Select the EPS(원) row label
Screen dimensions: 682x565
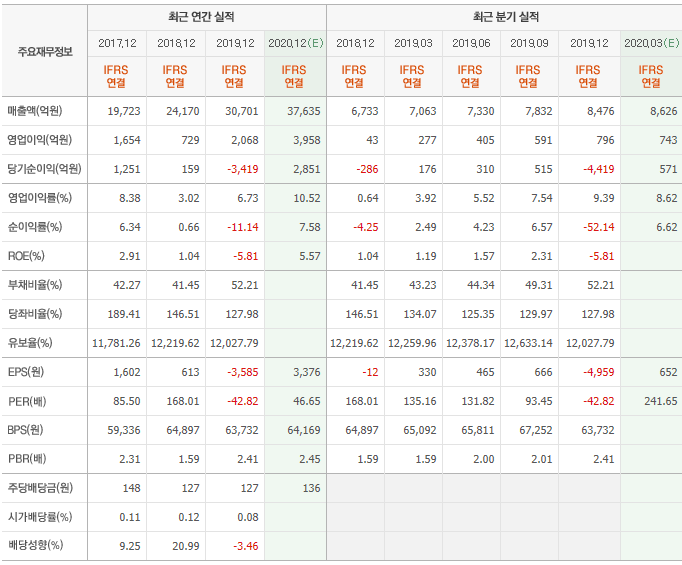tap(26, 372)
